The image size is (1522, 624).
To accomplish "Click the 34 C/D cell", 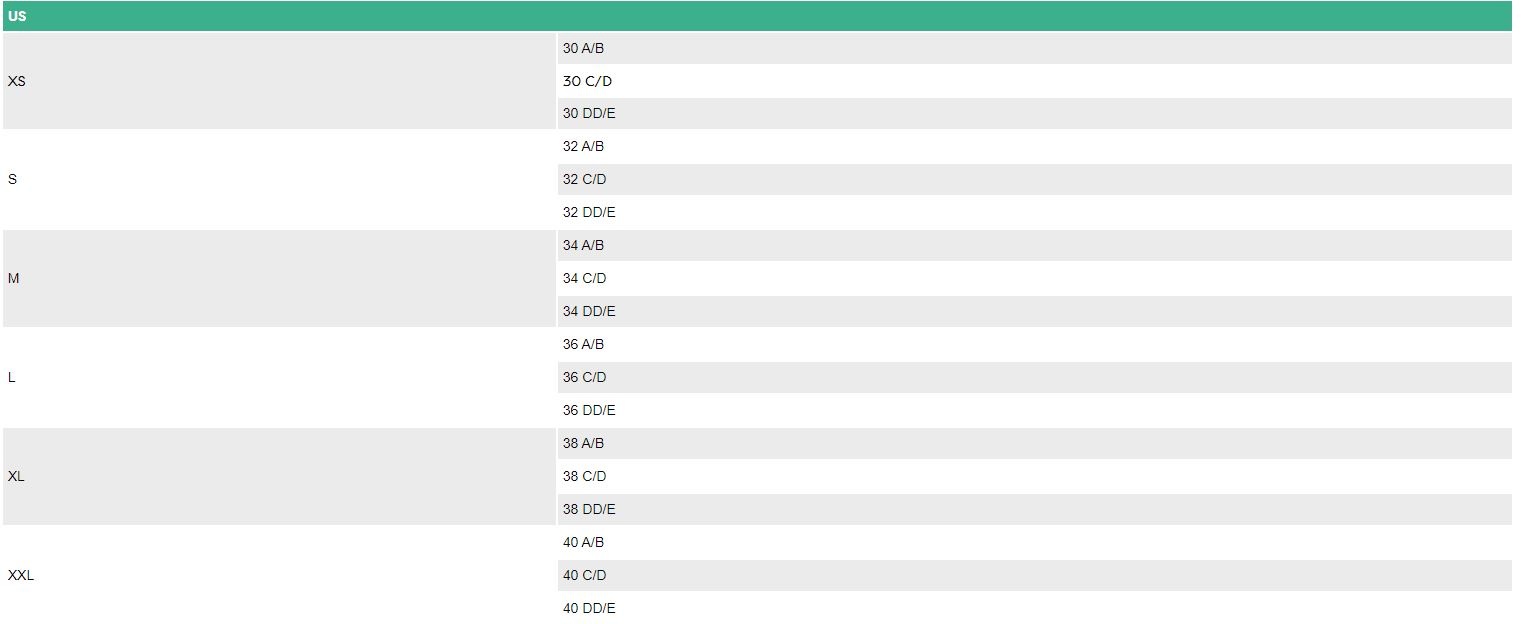I will [x=1035, y=279].
